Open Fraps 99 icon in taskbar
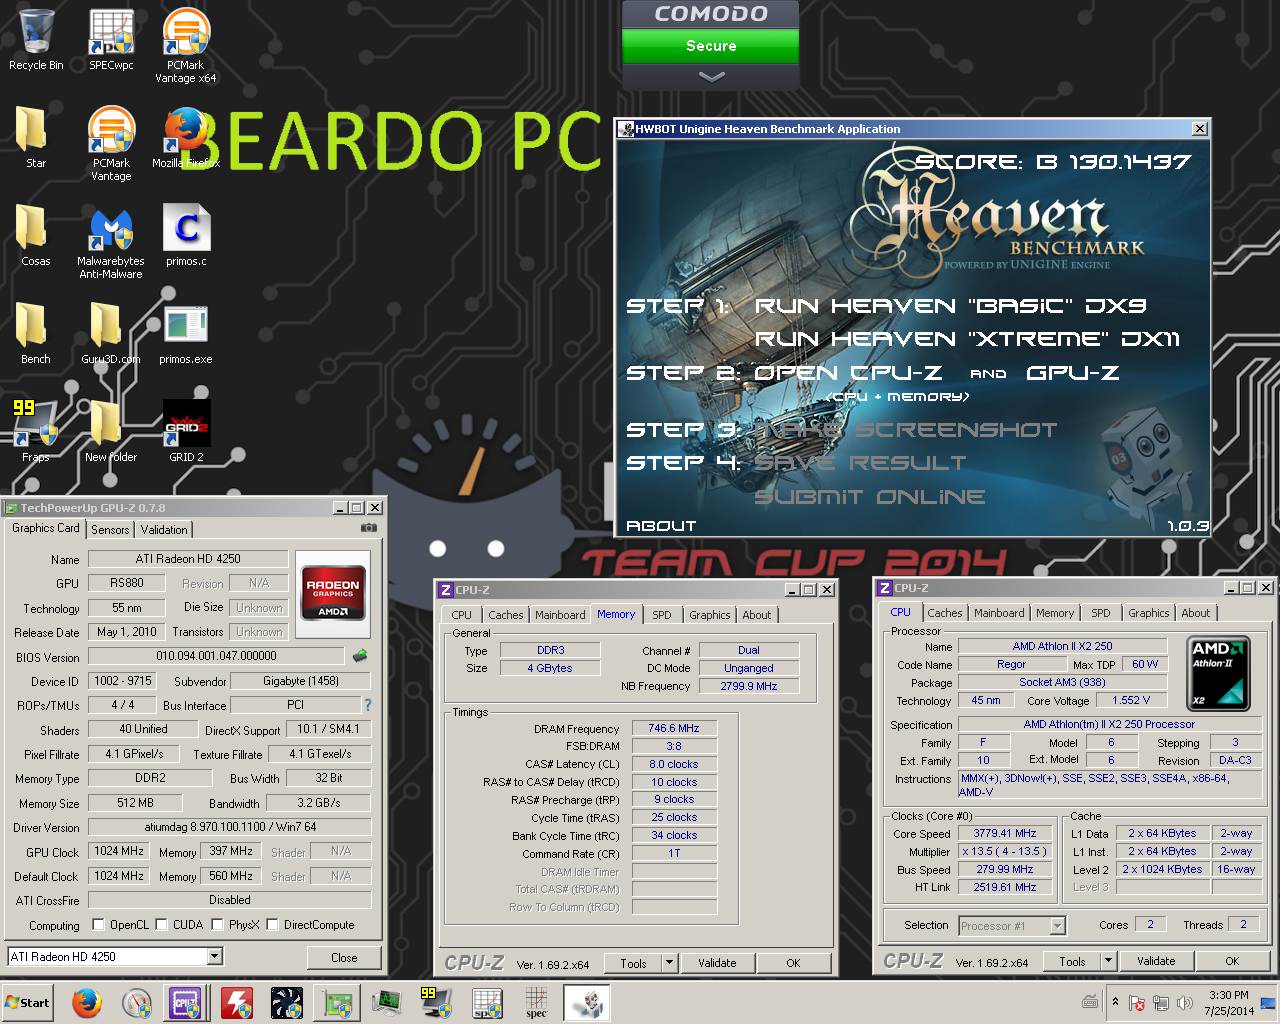 point(437,1003)
